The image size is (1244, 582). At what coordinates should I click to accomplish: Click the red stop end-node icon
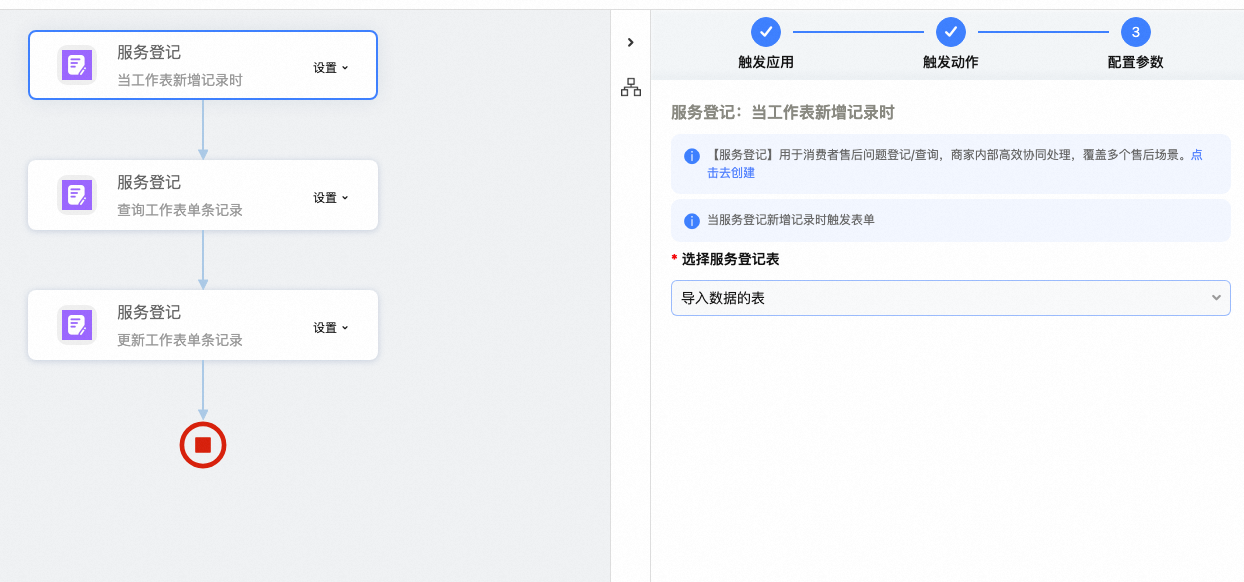pyautogui.click(x=203, y=445)
